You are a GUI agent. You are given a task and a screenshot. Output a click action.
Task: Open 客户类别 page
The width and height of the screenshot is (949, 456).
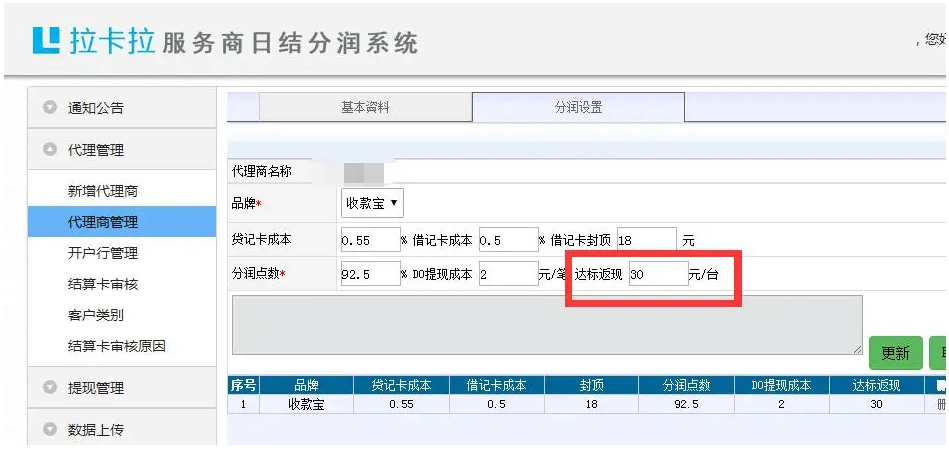[x=96, y=316]
